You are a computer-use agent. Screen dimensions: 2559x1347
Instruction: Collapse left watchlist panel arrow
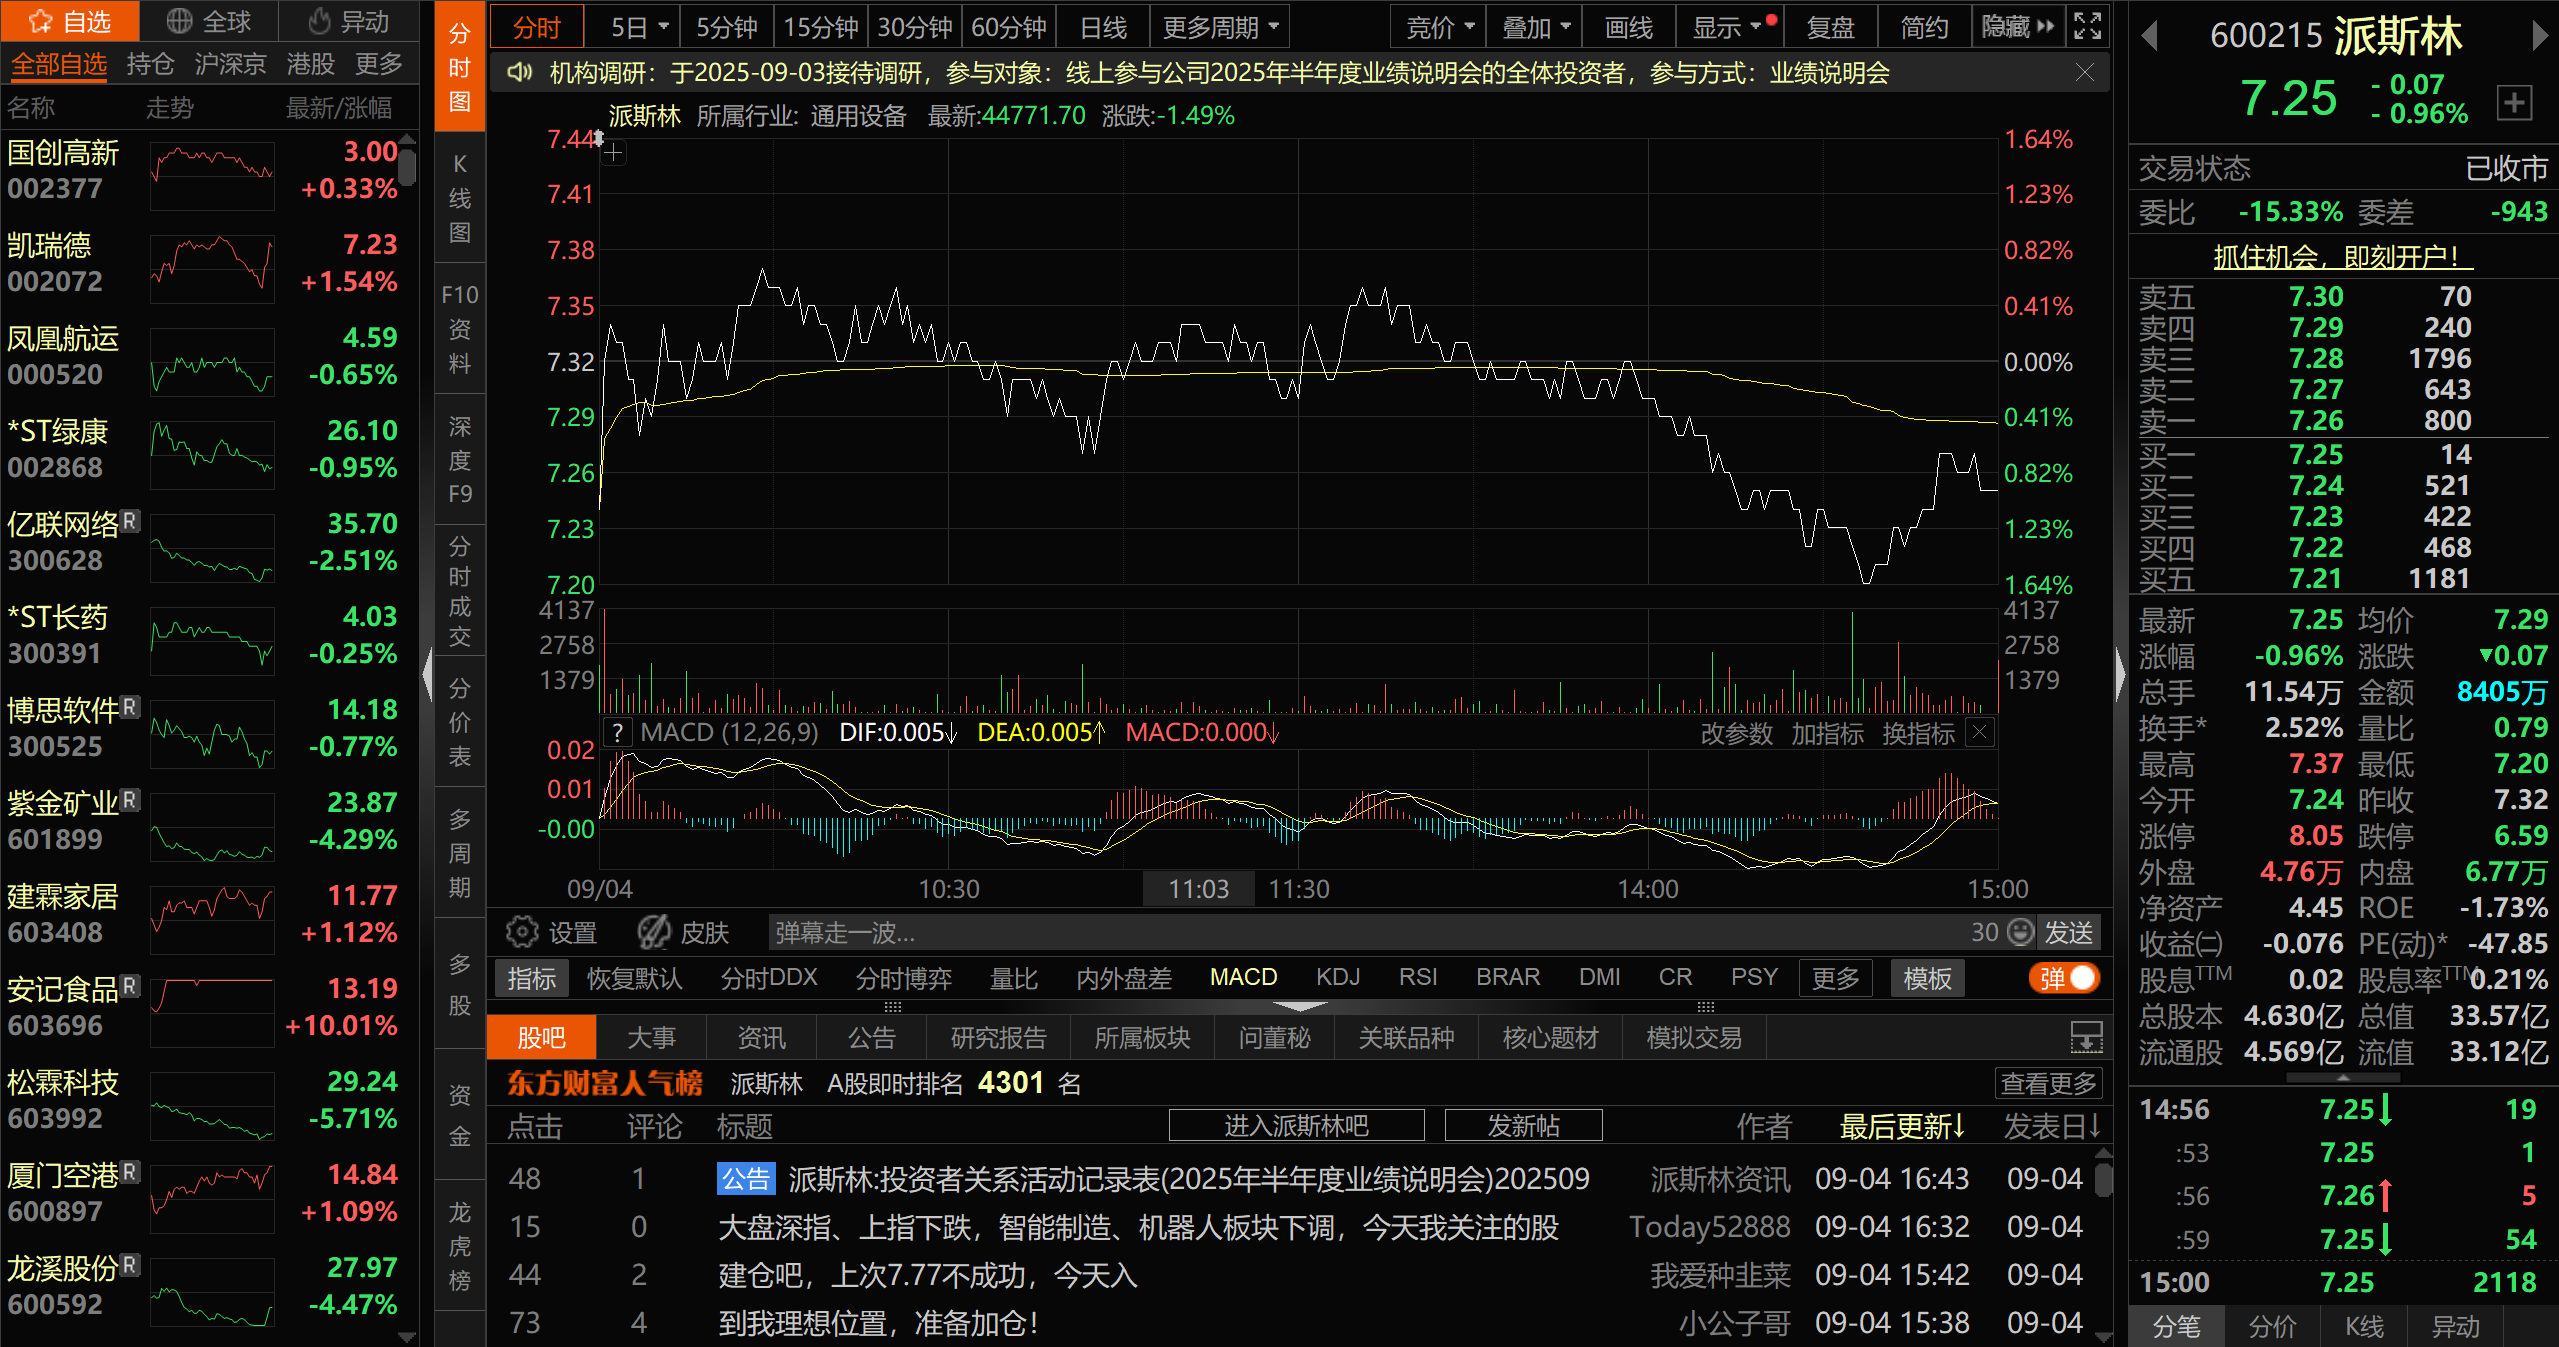(427, 674)
